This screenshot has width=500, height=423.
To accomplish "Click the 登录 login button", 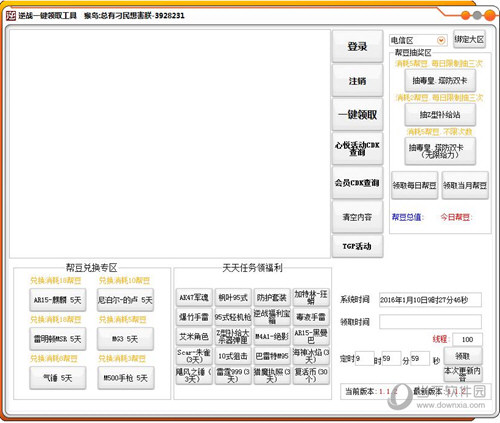I will (357, 46).
